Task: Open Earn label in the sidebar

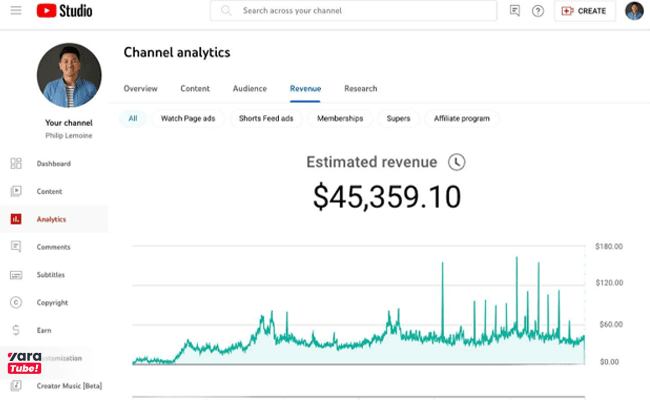Action: [x=44, y=330]
